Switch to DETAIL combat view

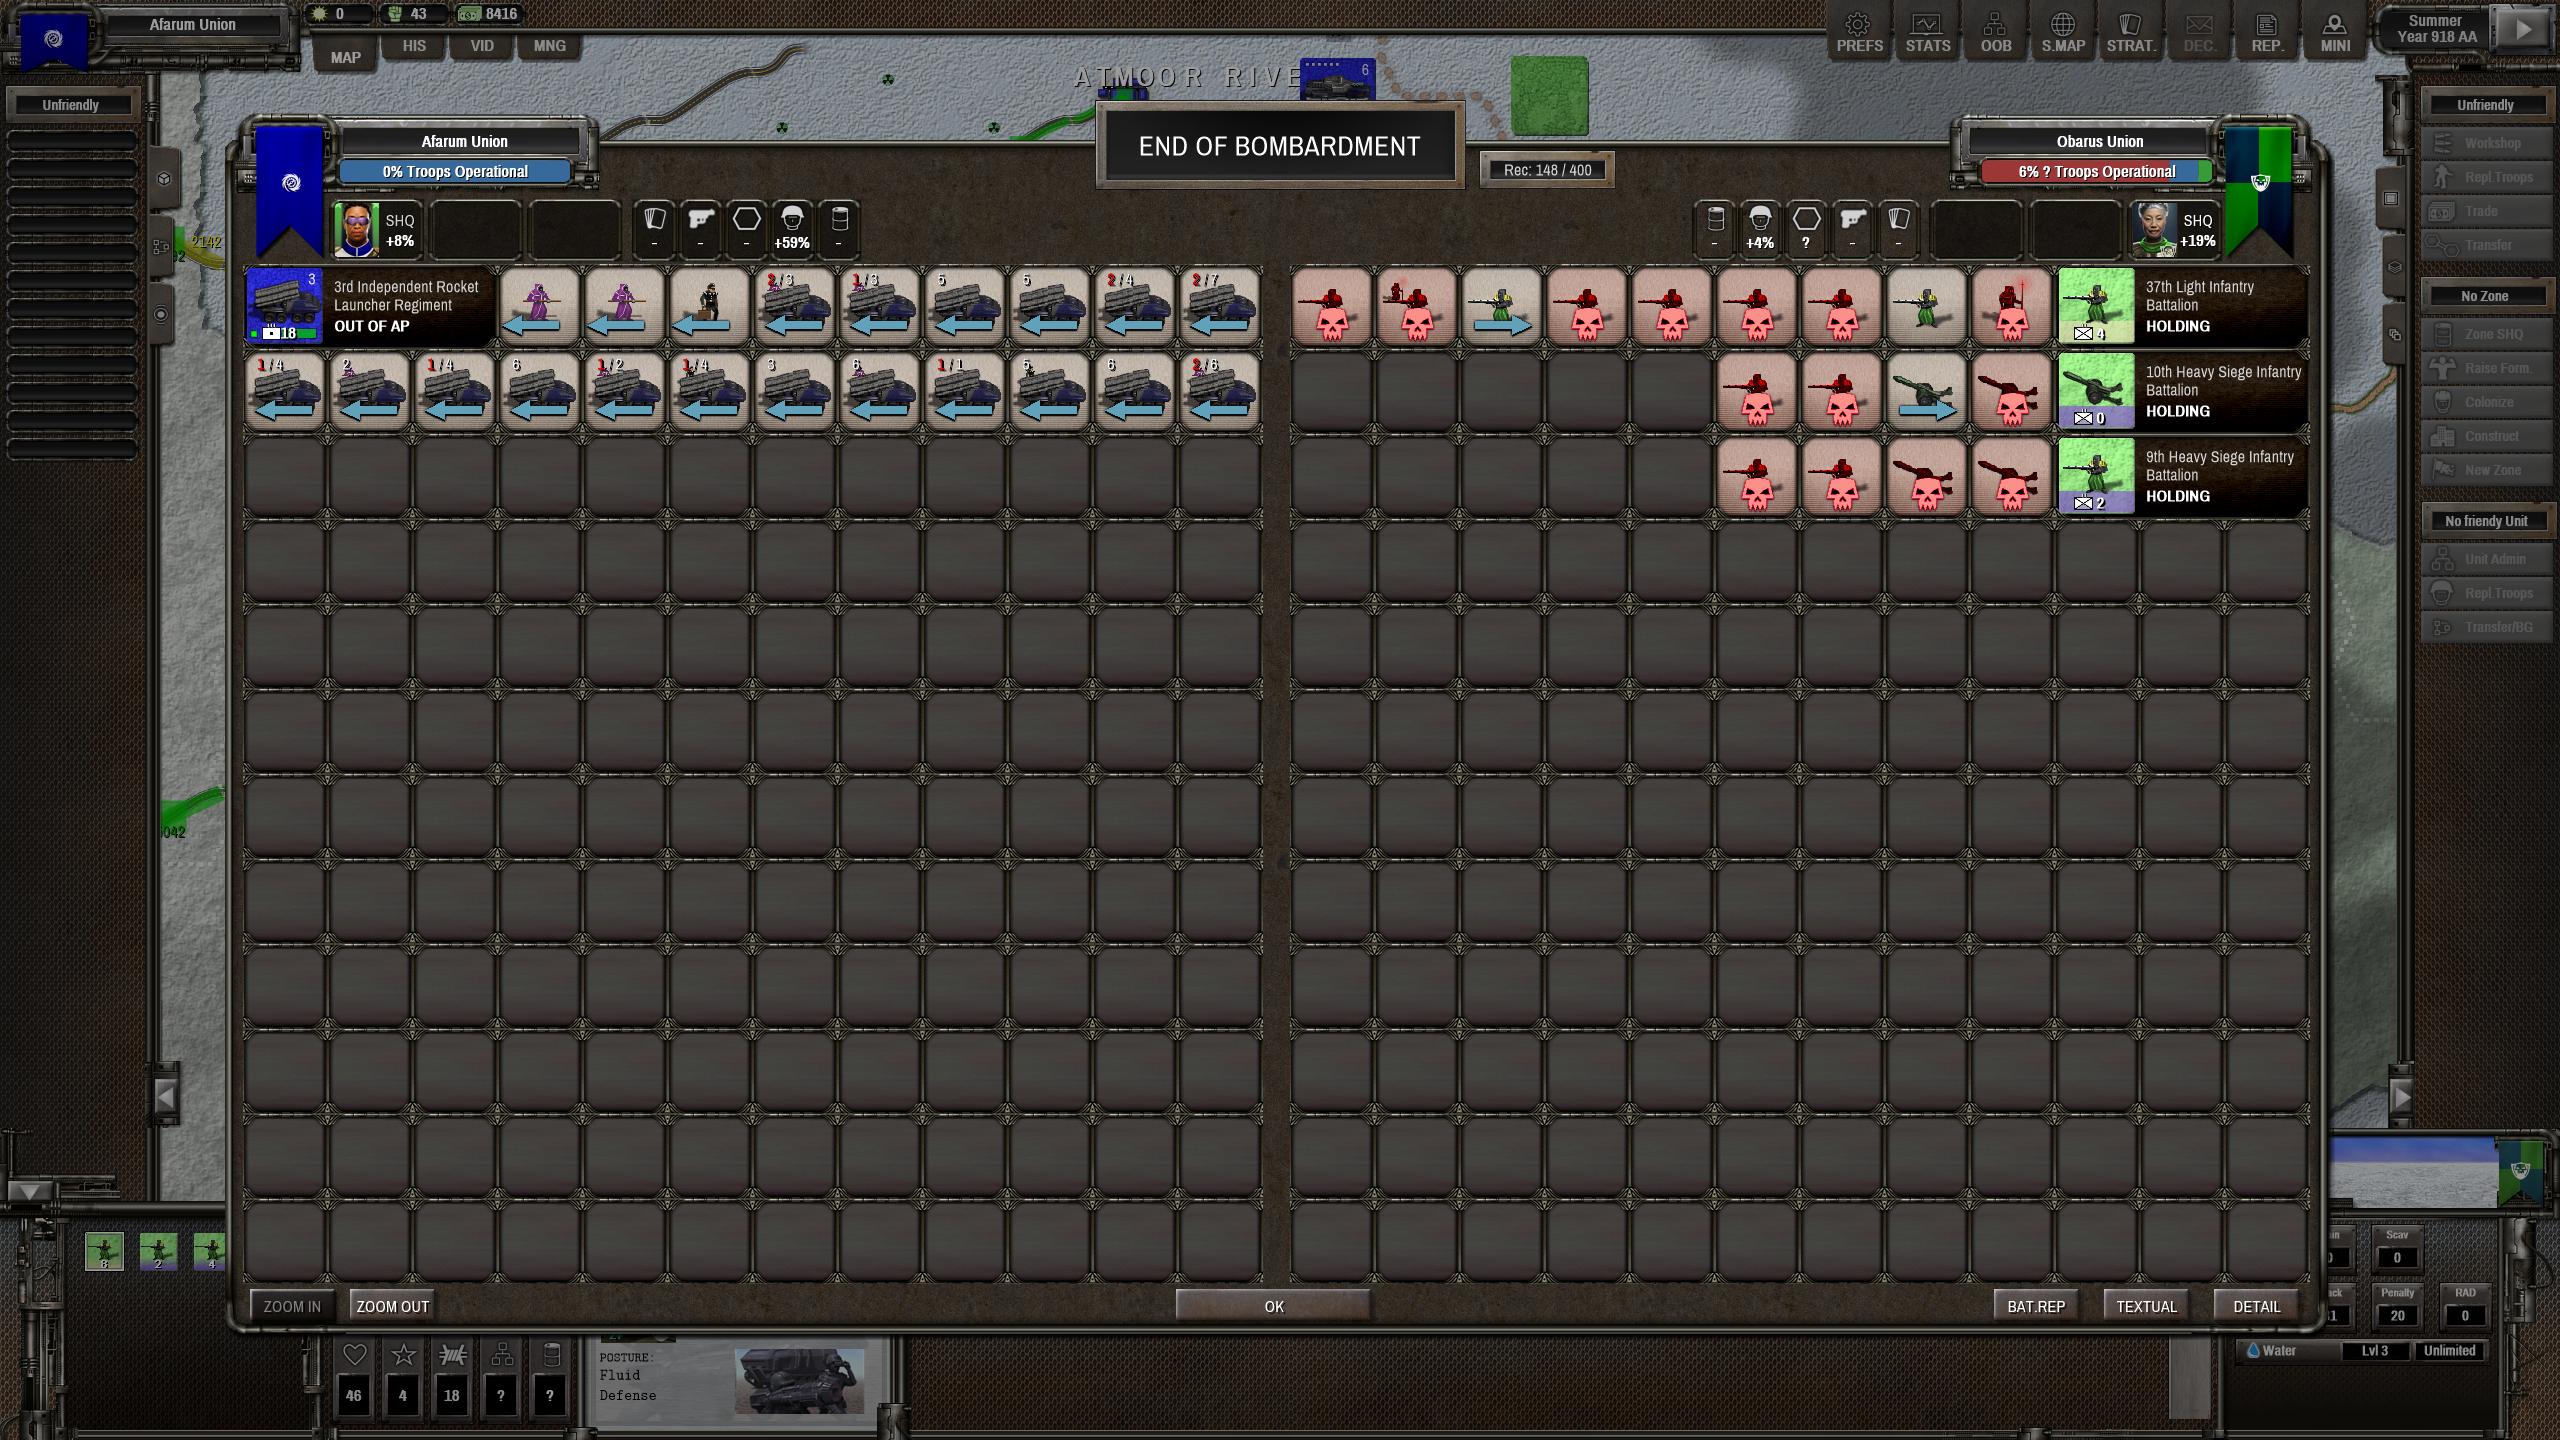[2256, 1306]
